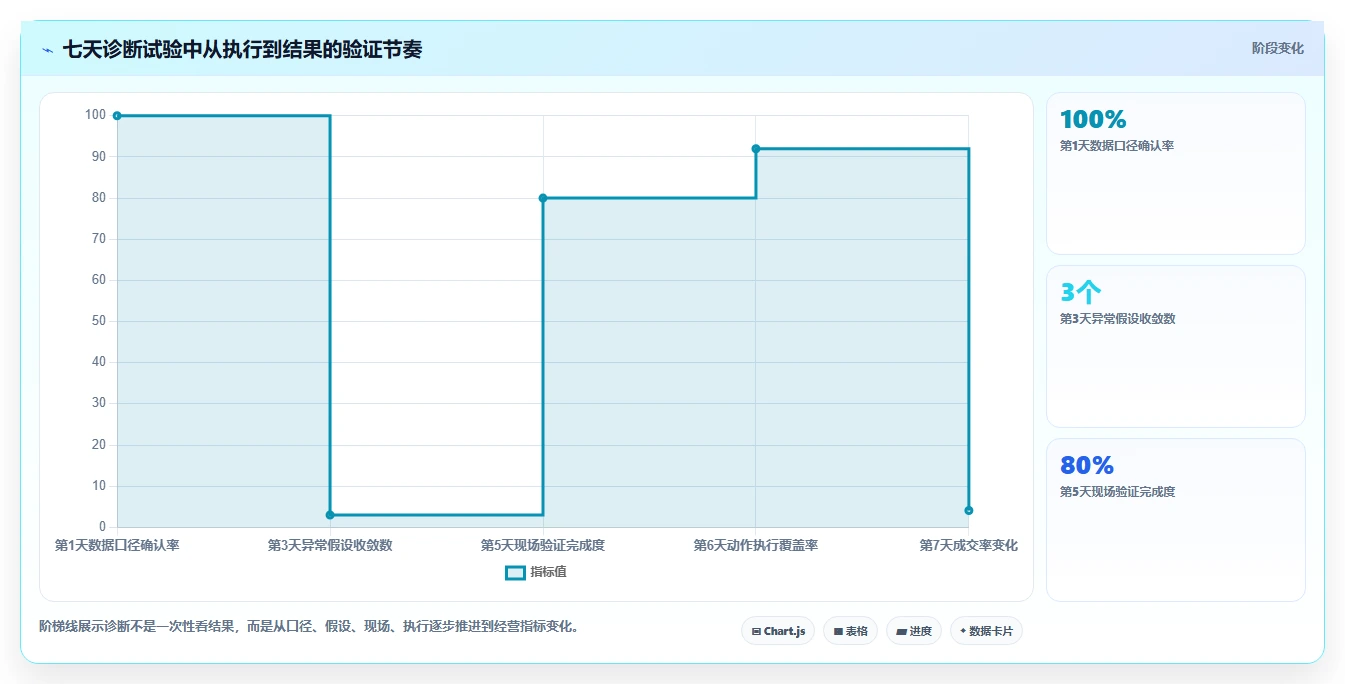Click the 表格 tag chip
The width and height of the screenshot is (1345, 684).
click(x=851, y=631)
